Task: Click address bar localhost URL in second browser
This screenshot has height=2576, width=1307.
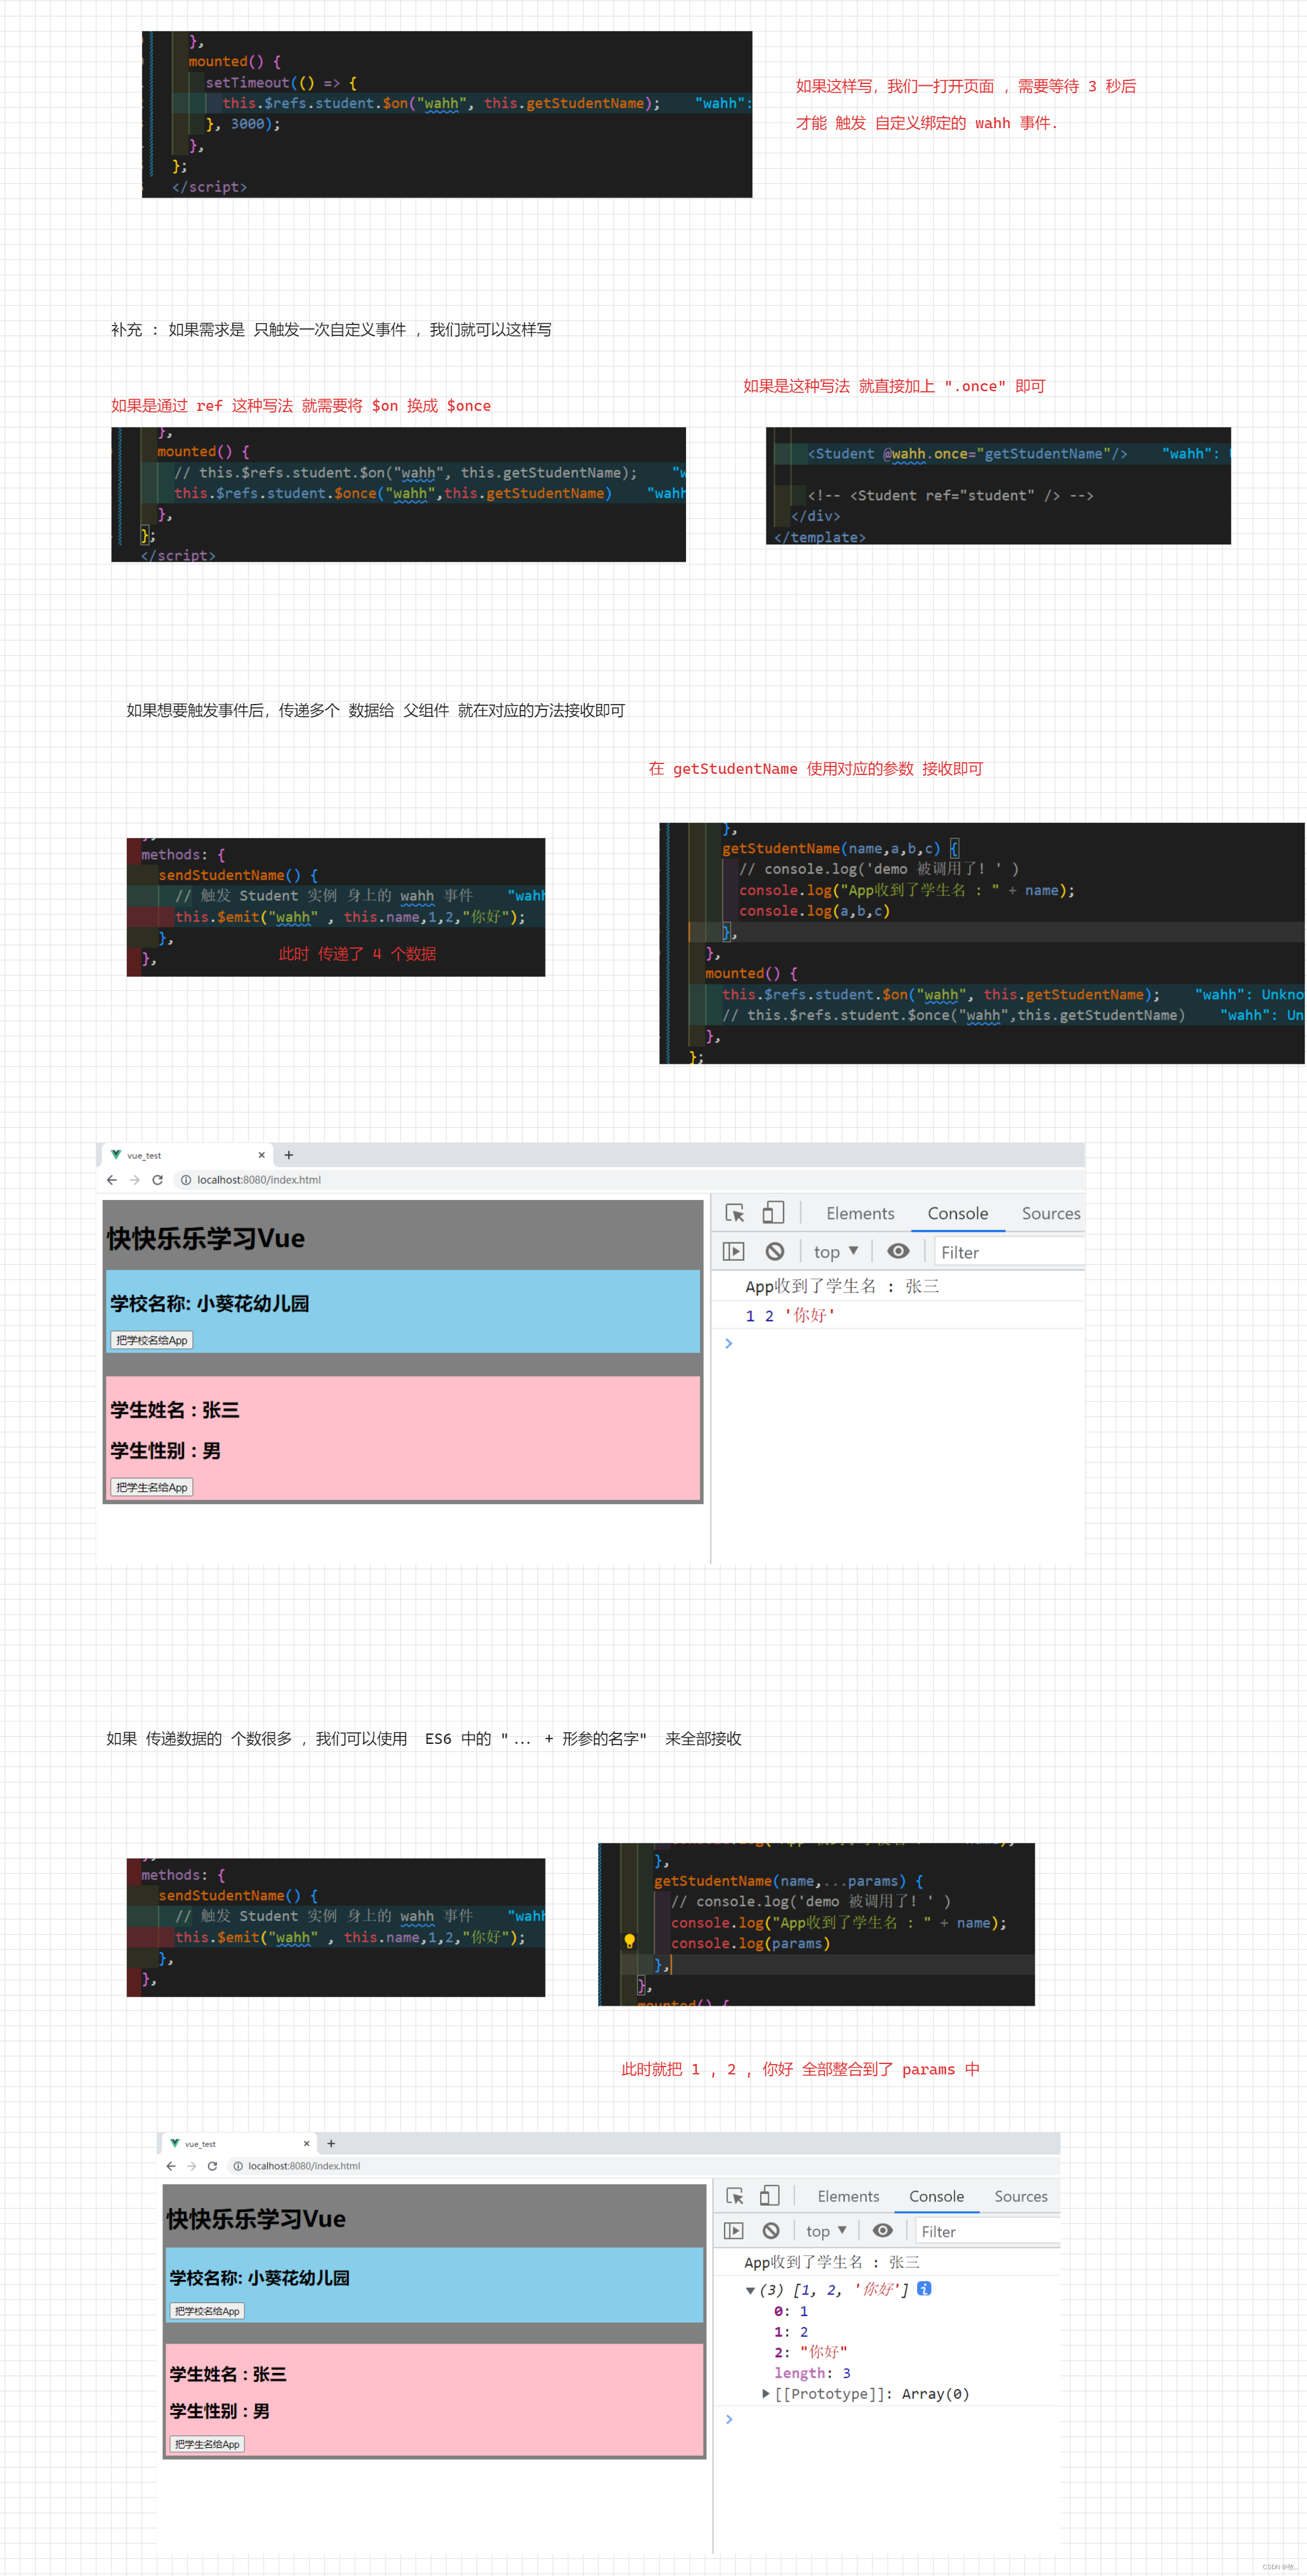Action: 304,2166
